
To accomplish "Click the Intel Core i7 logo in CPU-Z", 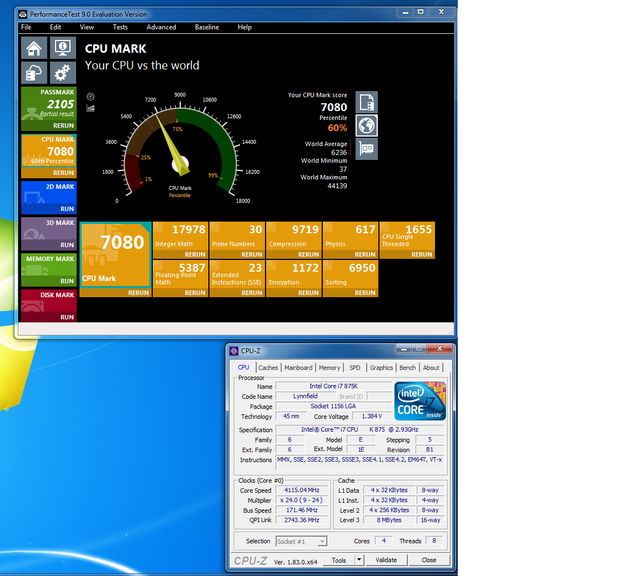I will pyautogui.click(x=420, y=401).
